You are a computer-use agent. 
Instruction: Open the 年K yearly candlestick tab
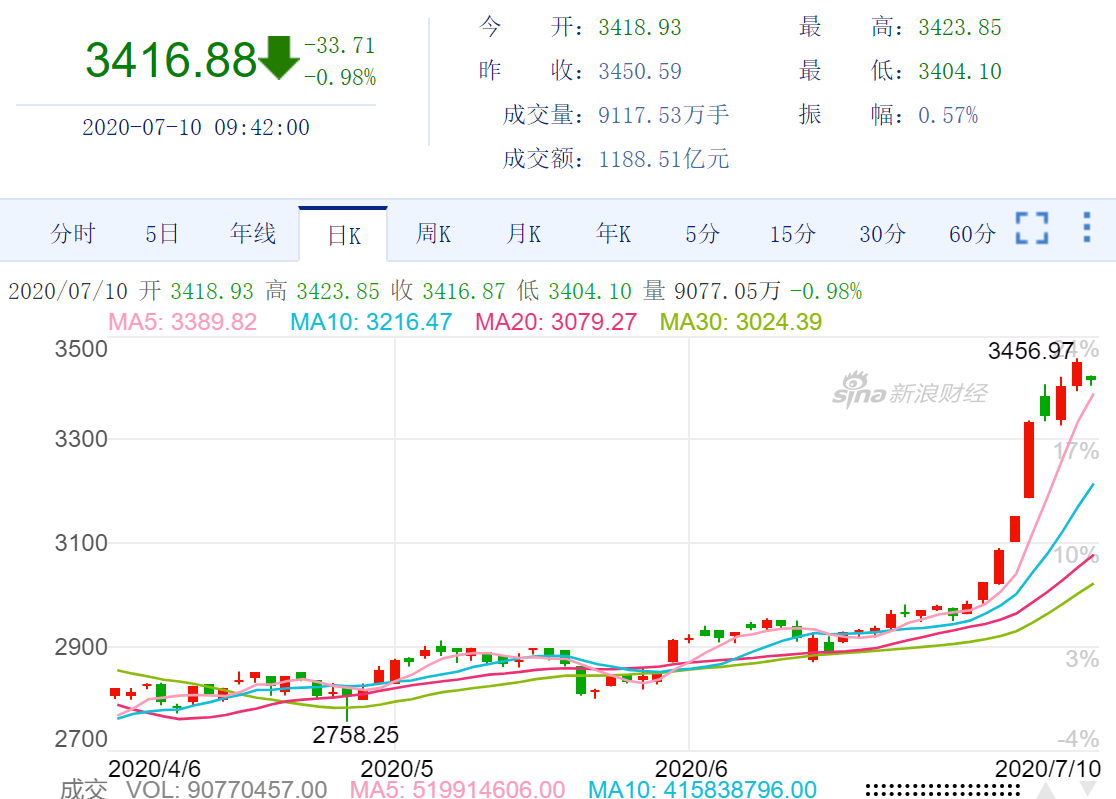point(613,234)
